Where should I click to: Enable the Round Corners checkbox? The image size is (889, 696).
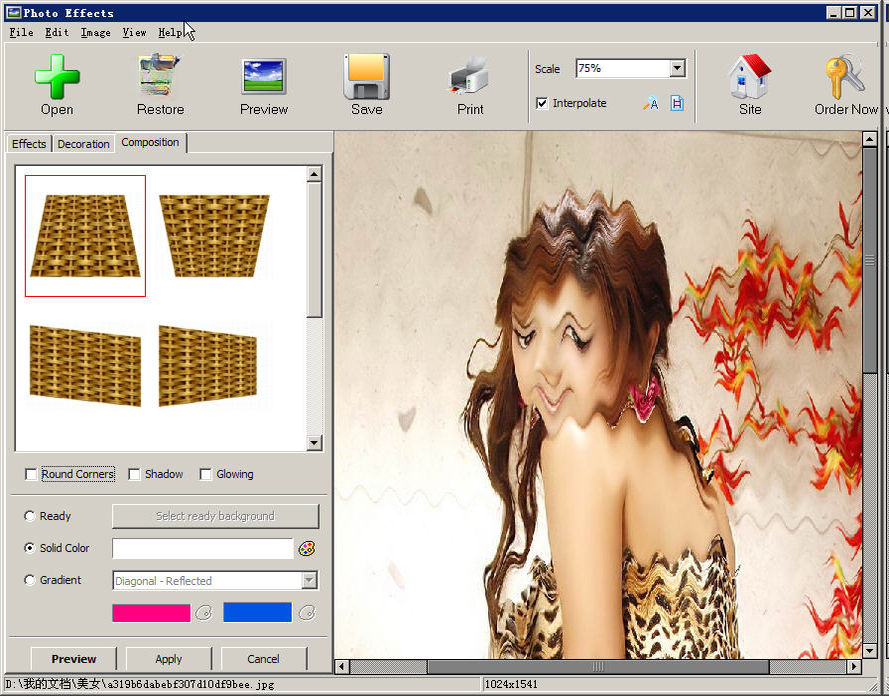pyautogui.click(x=31, y=474)
